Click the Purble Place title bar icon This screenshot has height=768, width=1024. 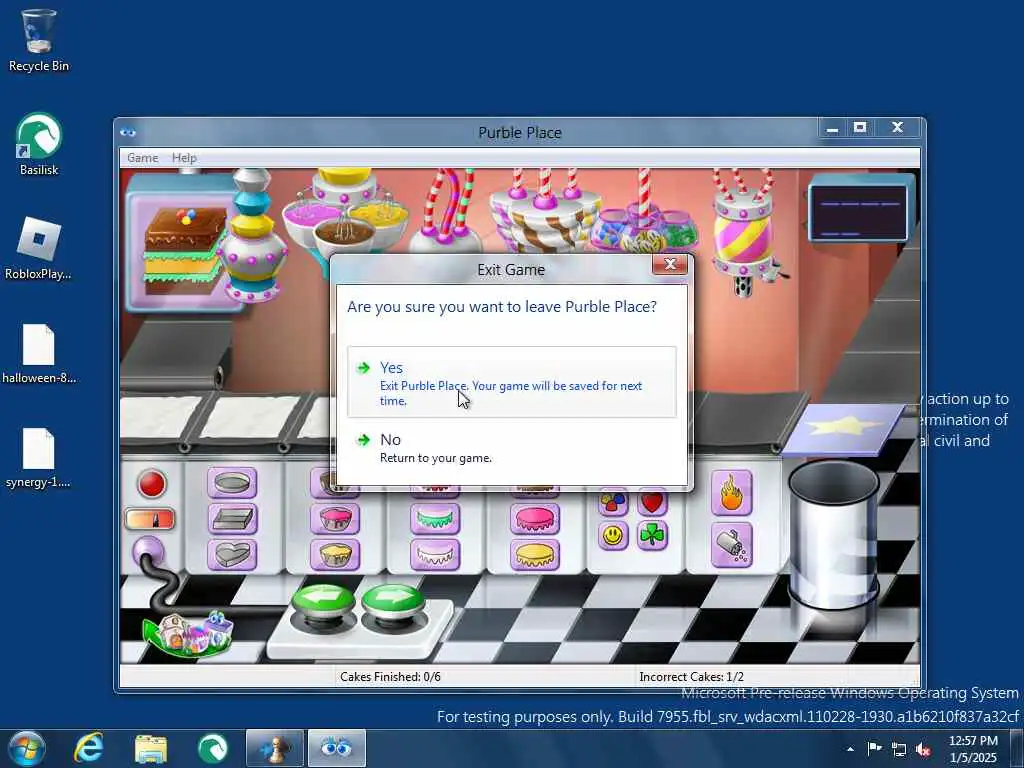click(x=128, y=133)
